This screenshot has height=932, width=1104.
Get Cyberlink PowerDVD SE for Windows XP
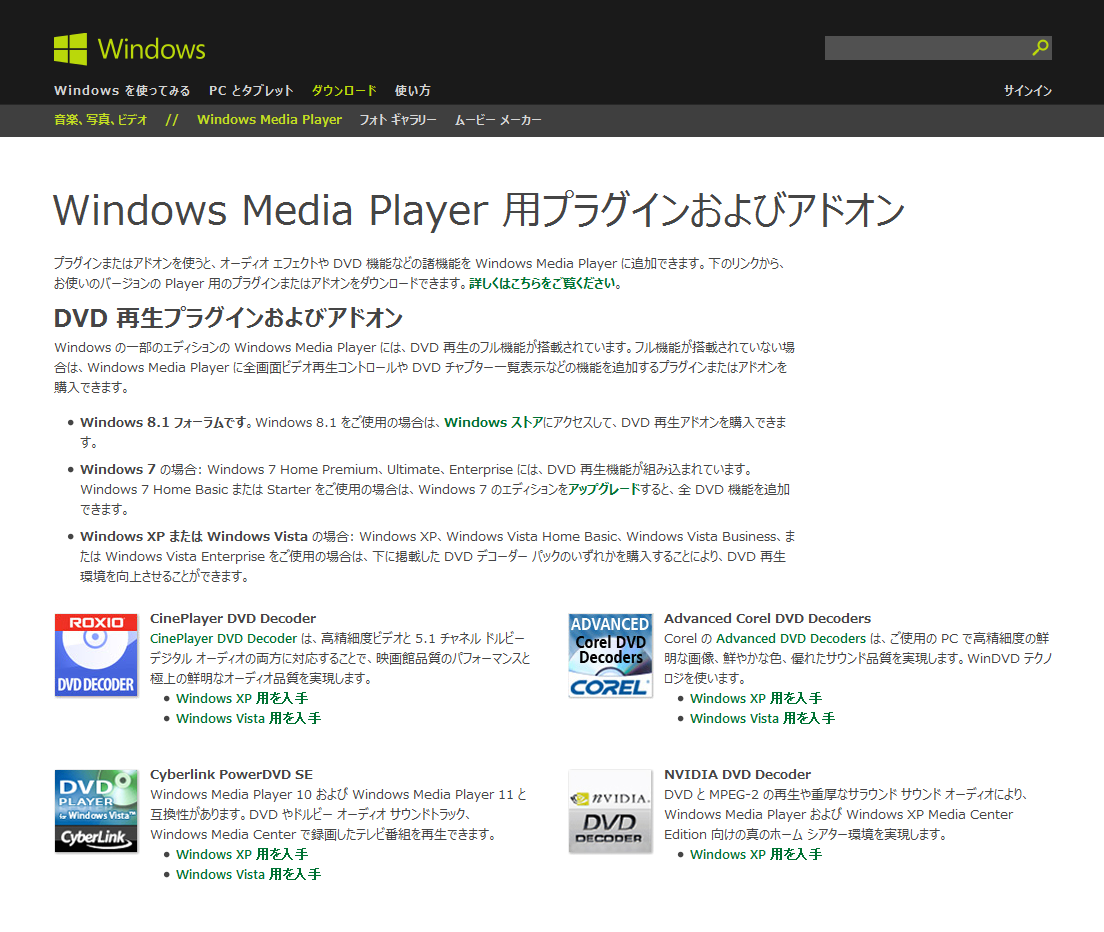coord(242,854)
